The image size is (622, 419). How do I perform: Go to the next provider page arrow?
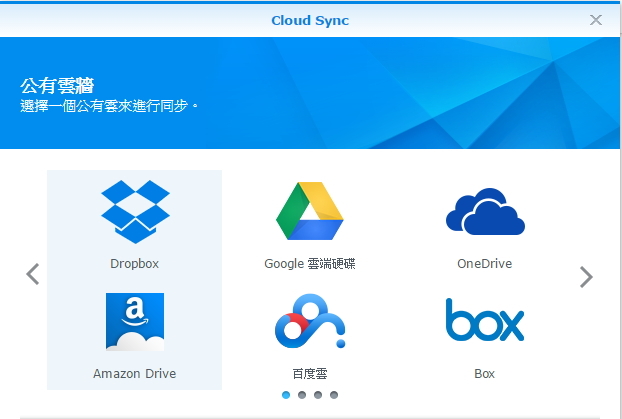click(586, 277)
